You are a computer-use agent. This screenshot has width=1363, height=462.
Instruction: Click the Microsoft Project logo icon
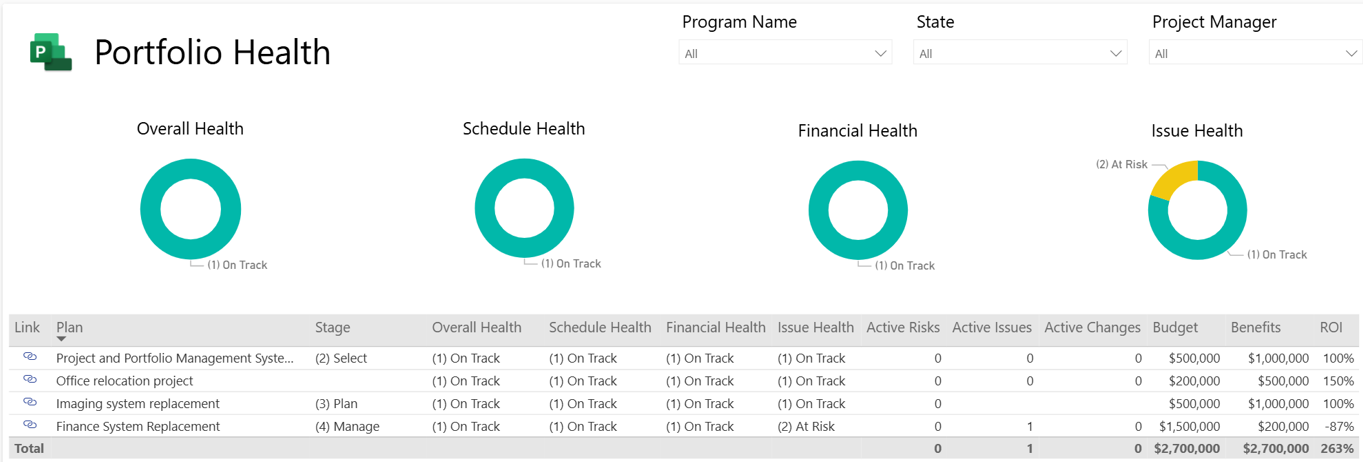(50, 52)
